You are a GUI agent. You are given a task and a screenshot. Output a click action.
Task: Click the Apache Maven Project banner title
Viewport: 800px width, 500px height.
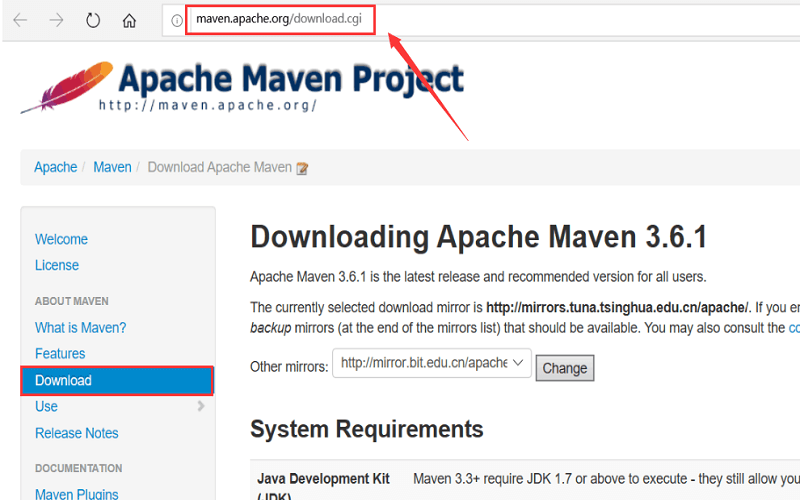[291, 79]
